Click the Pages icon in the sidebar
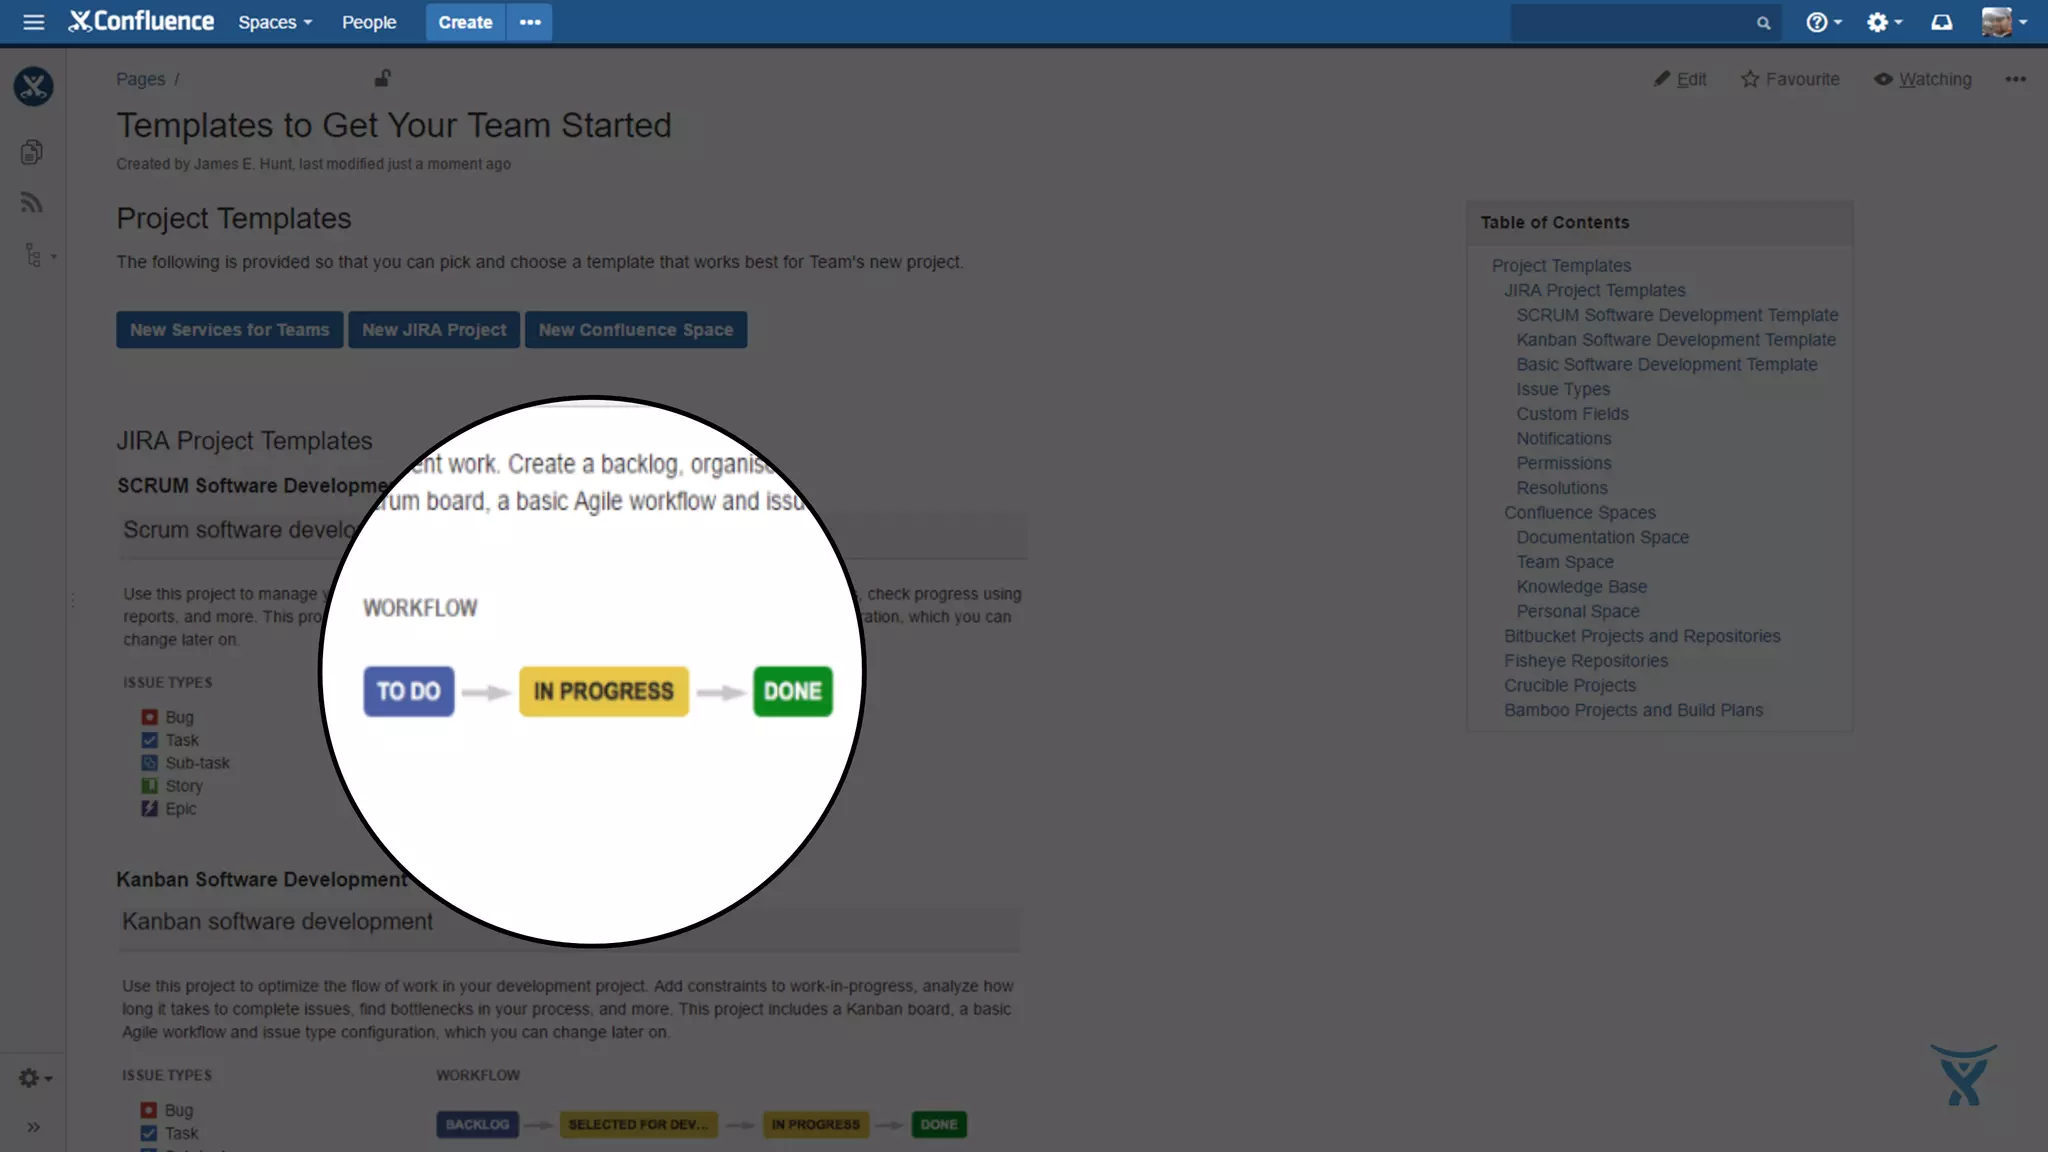The width and height of the screenshot is (2048, 1152). tap(32, 152)
